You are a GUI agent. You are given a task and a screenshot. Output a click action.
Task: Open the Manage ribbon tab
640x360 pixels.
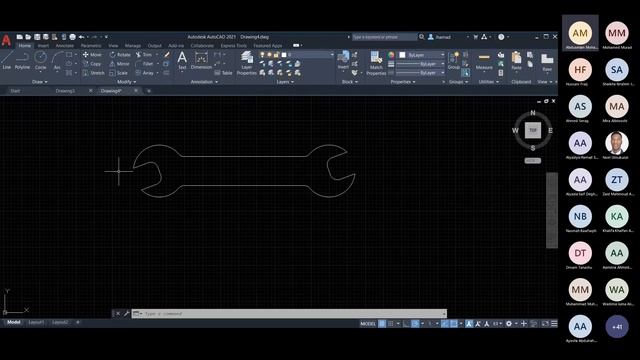pos(133,46)
